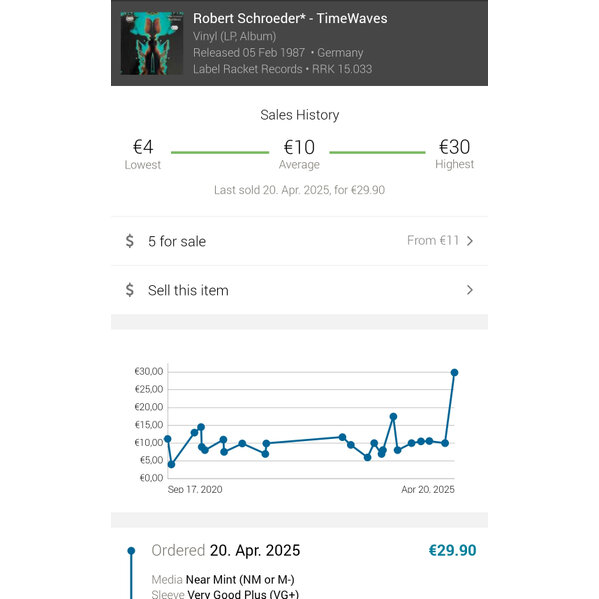Tap Sell this item row

300,290
